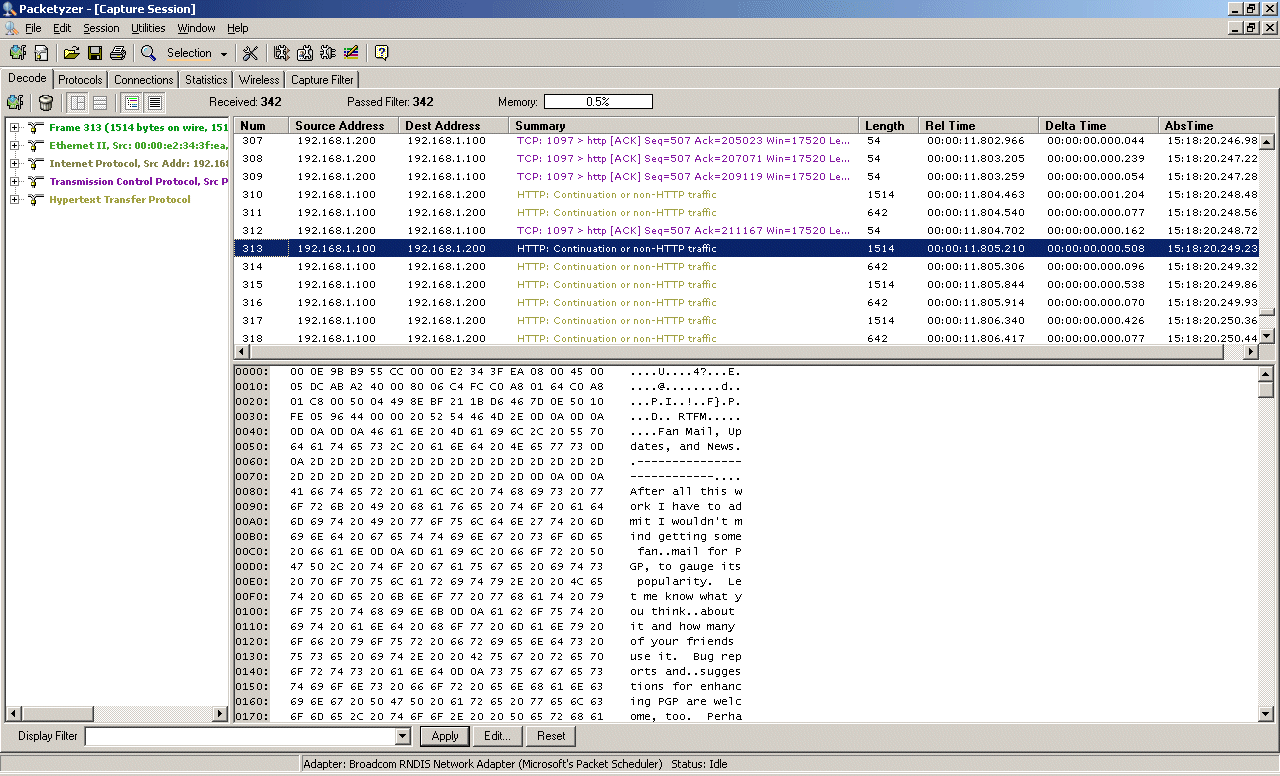Click the first network adapter plug icon
Image resolution: width=1280 pixels, height=776 pixels.
coord(281,53)
